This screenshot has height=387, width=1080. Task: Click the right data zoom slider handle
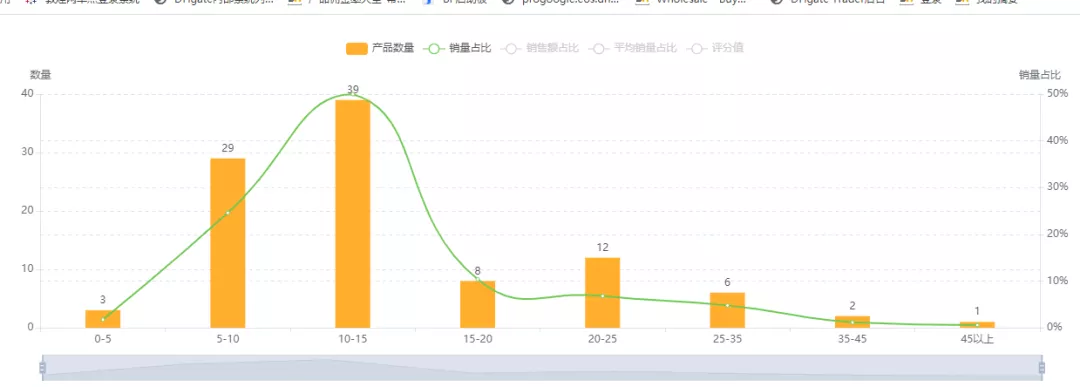[1041, 368]
